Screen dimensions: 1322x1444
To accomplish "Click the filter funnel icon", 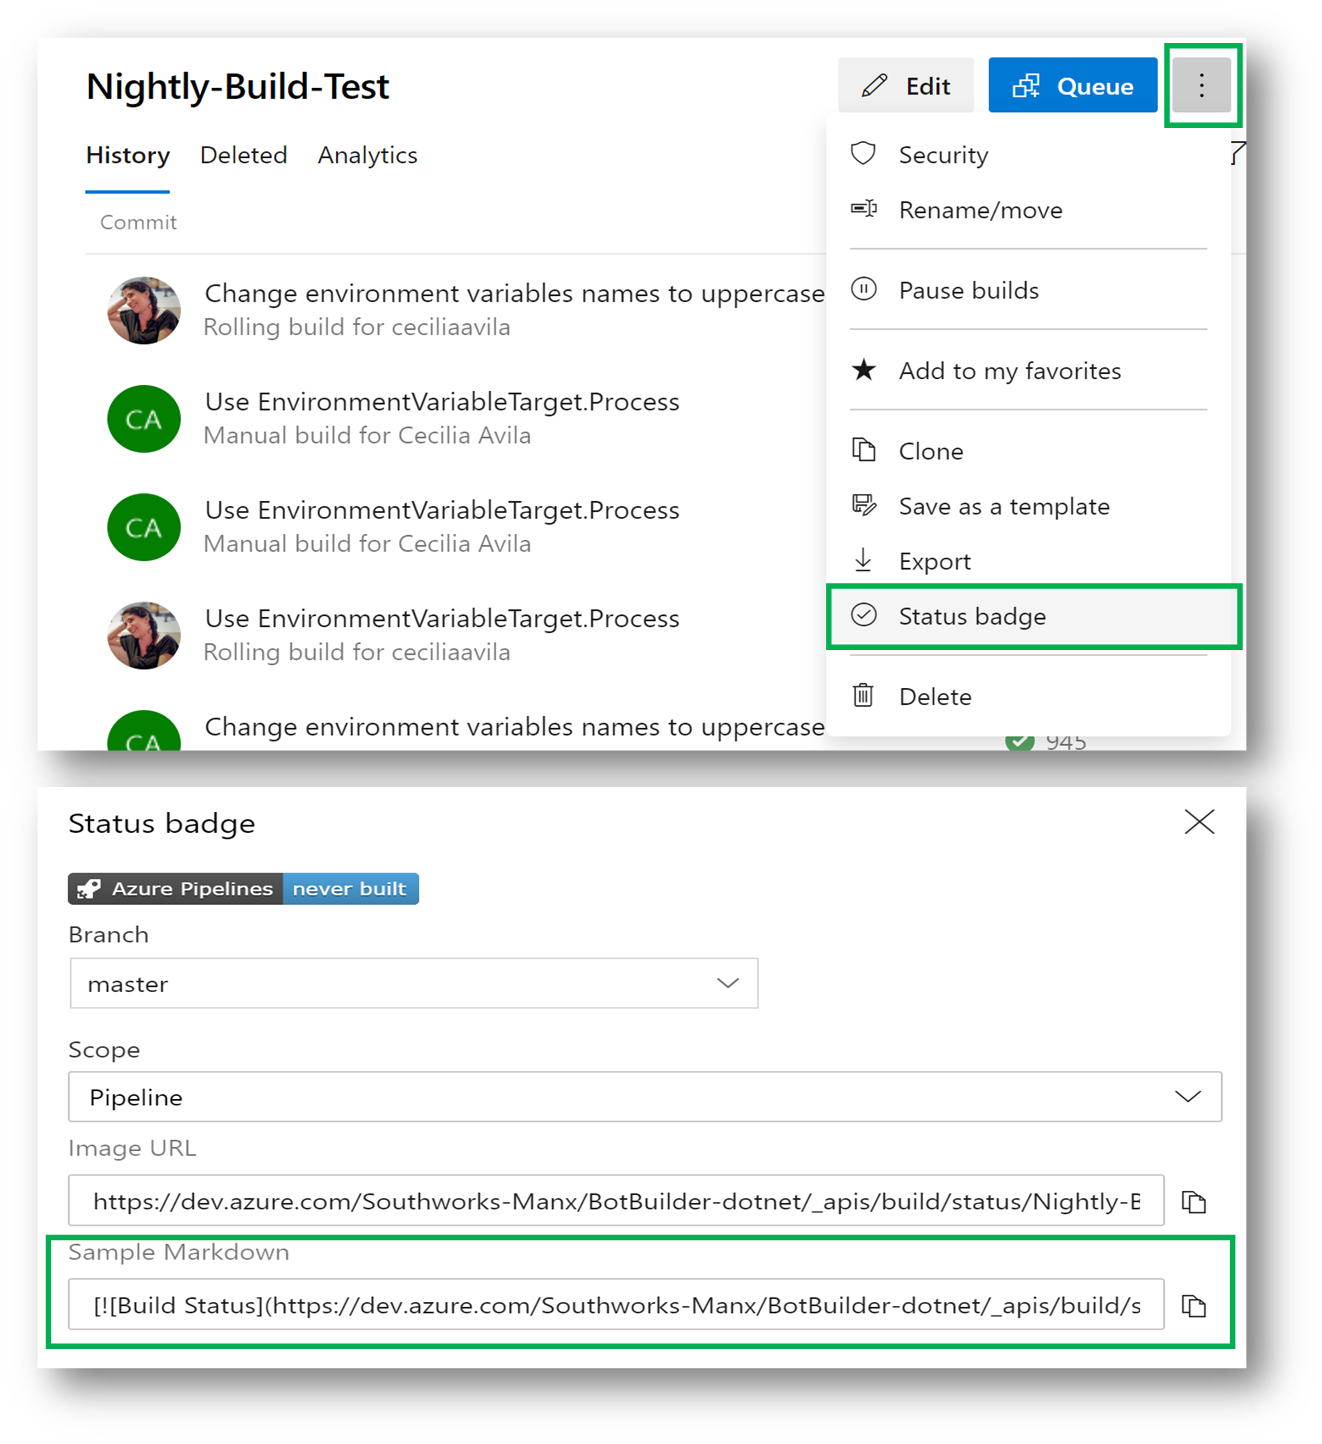I will tap(1238, 153).
